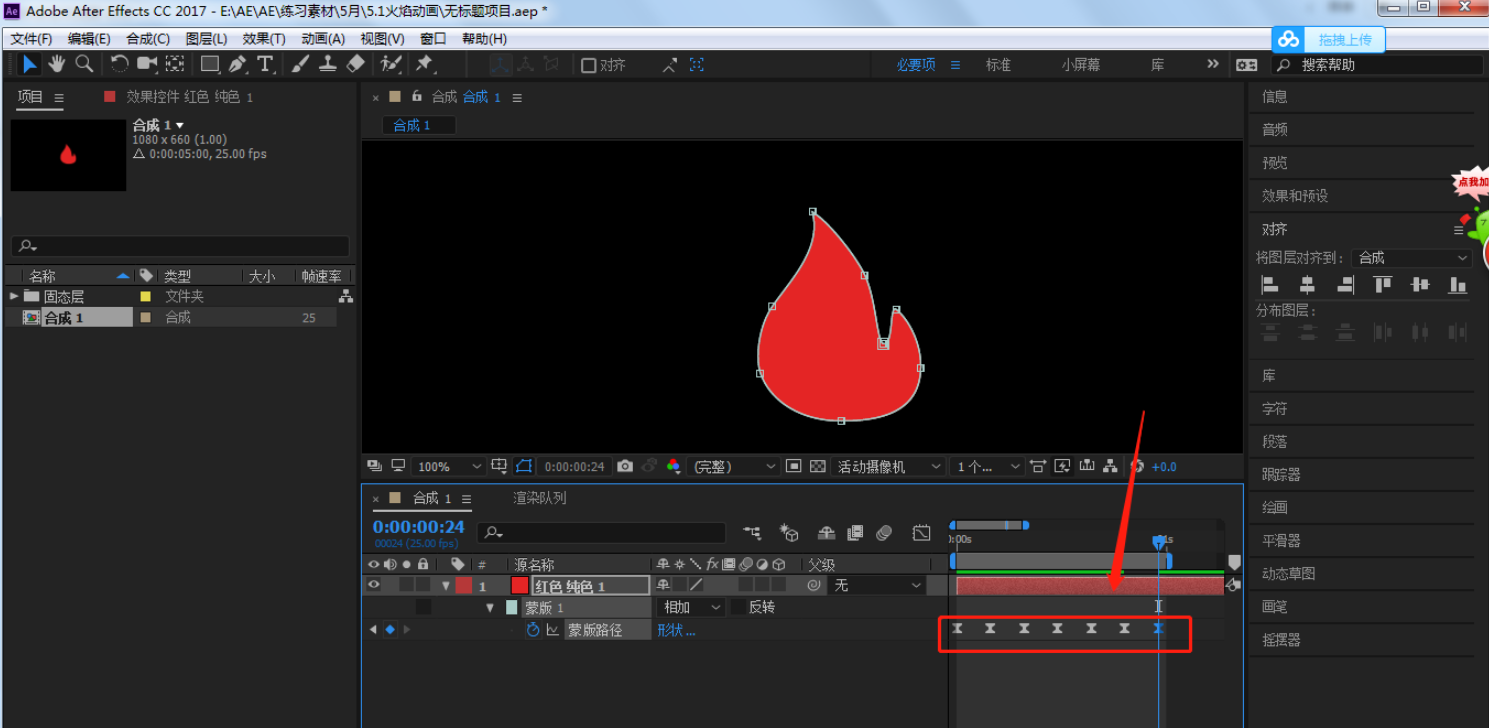Click the 蒙版 1 mask color swatch
This screenshot has width=1489, height=728.
pyautogui.click(x=512, y=607)
